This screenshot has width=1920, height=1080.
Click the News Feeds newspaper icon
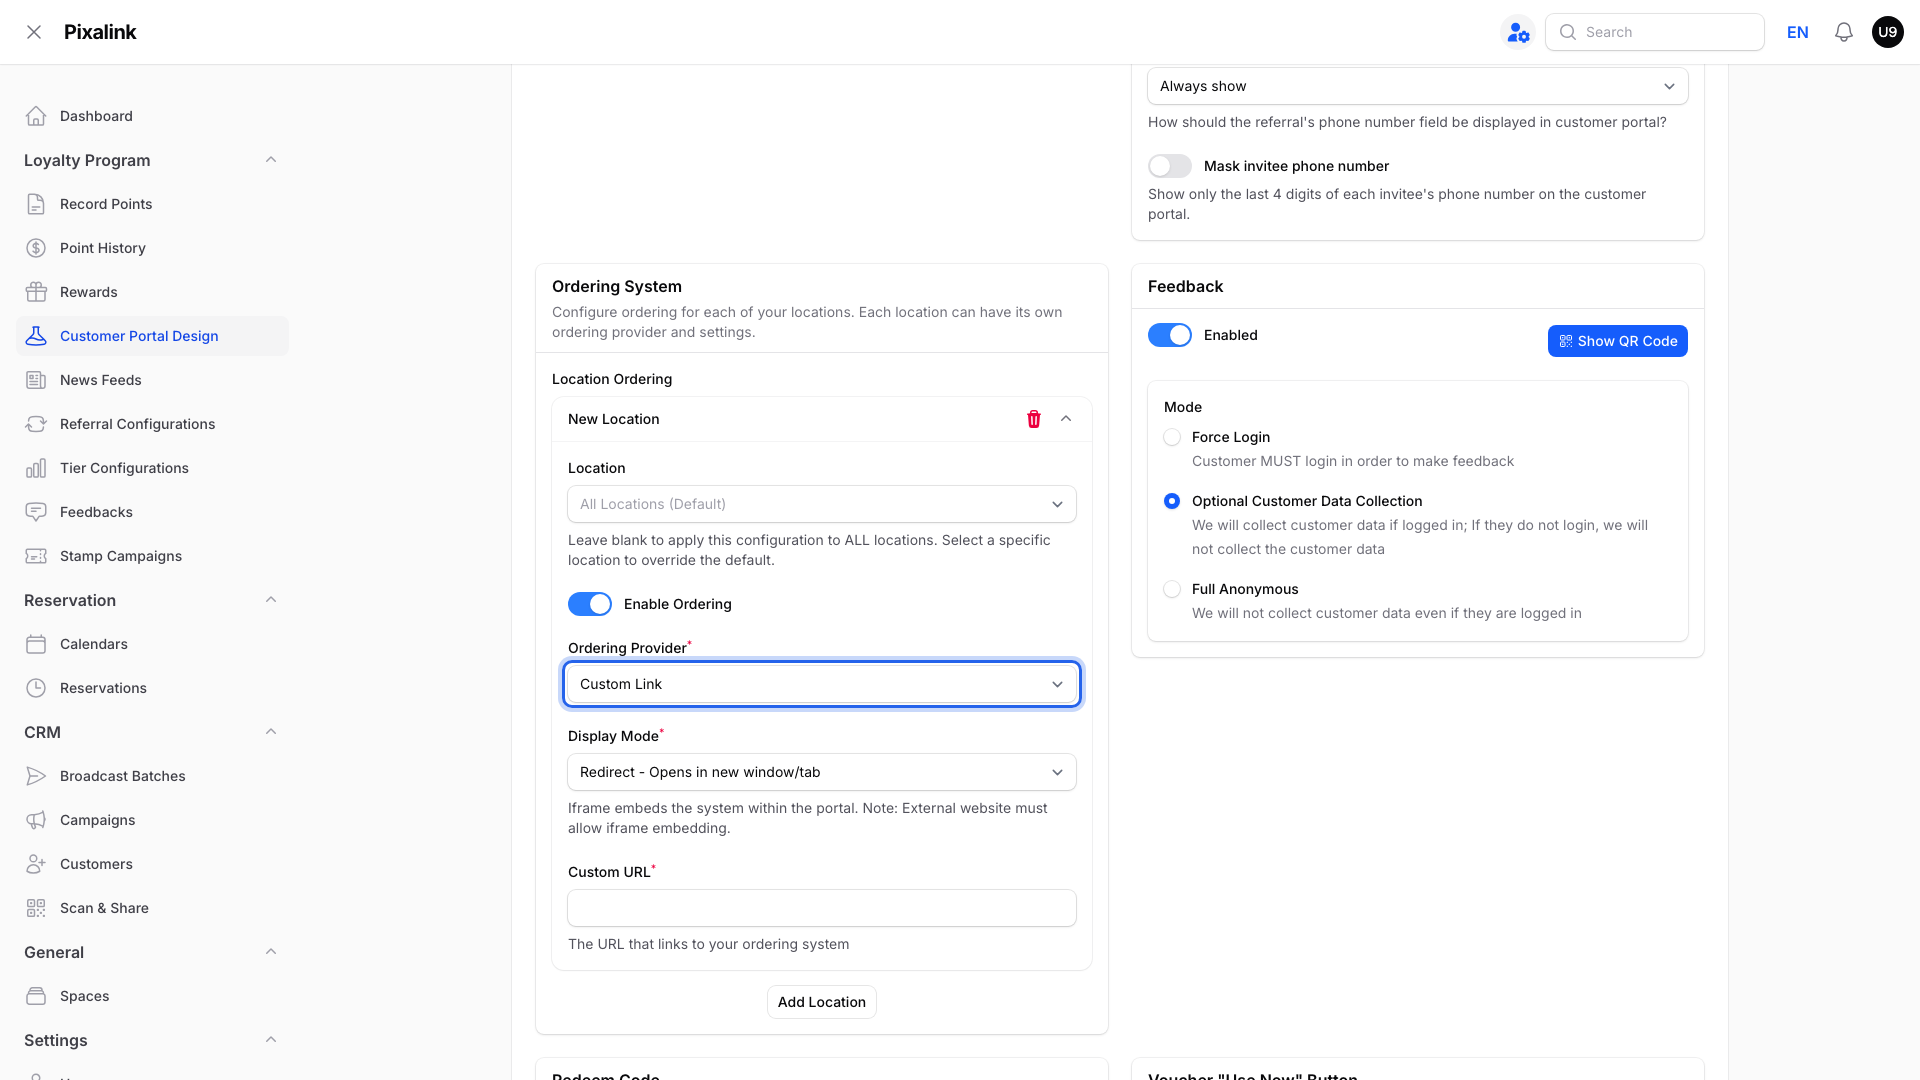coord(36,380)
